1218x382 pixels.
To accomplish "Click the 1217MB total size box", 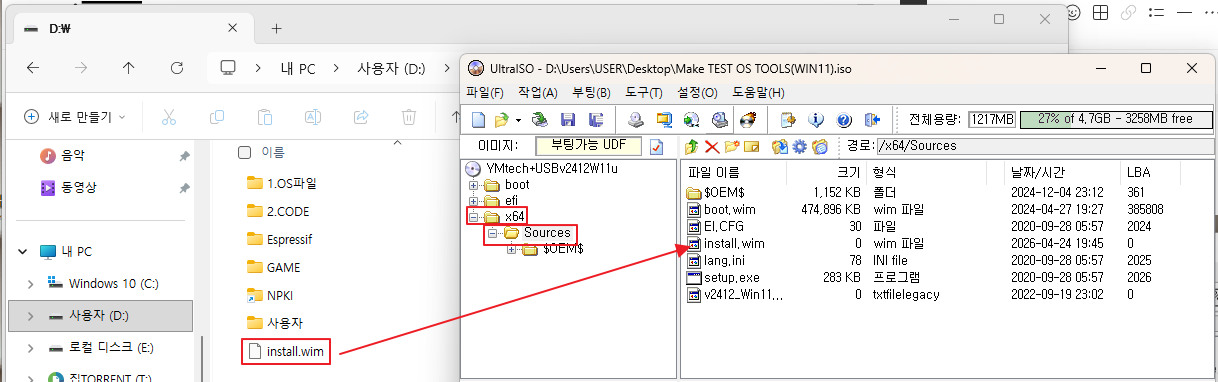I will (x=992, y=119).
